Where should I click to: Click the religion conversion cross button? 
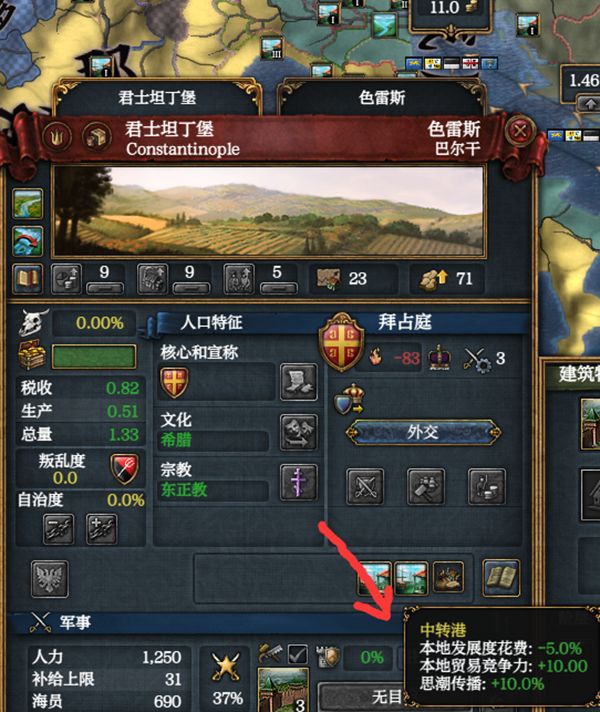pyautogui.click(x=298, y=482)
